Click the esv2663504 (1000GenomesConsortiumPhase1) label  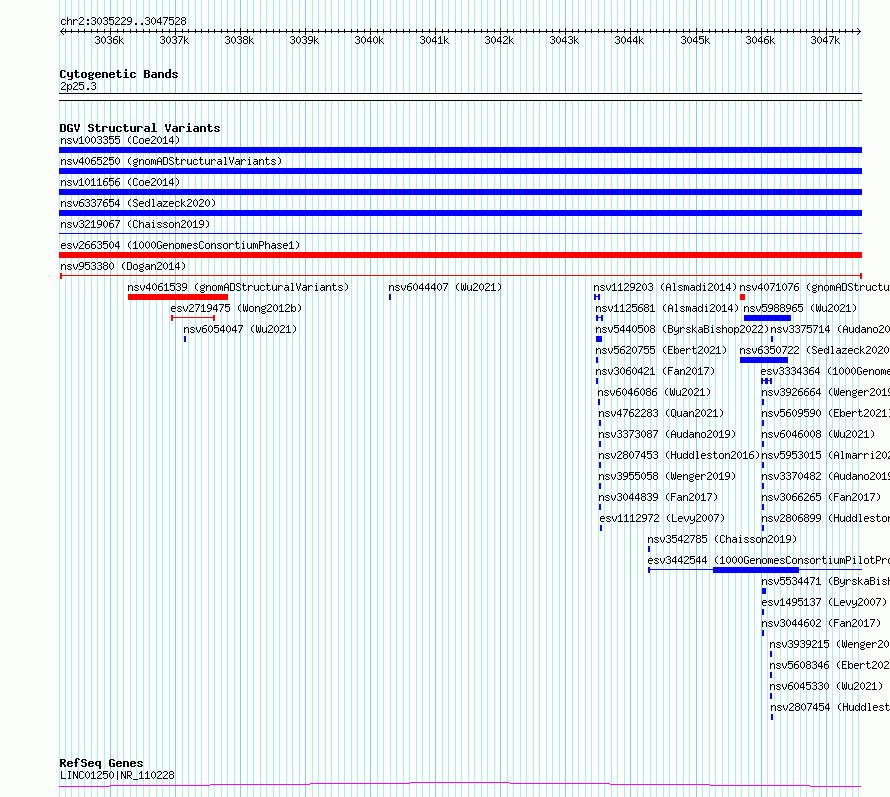pyautogui.click(x=180, y=245)
